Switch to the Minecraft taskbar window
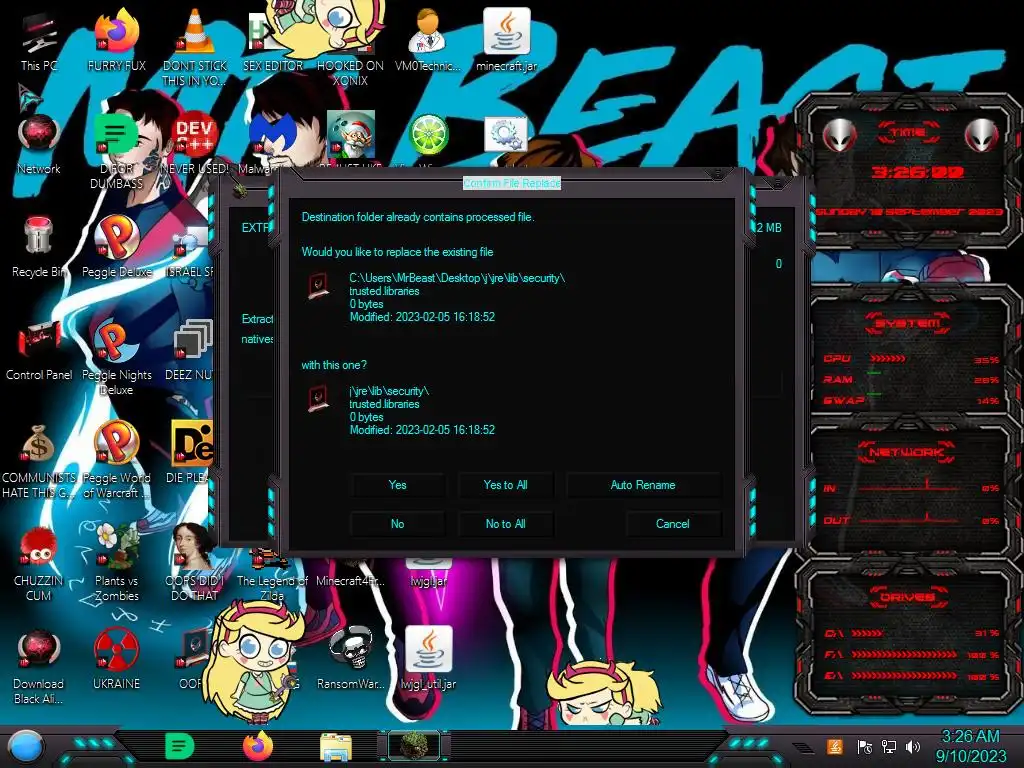 [414, 746]
